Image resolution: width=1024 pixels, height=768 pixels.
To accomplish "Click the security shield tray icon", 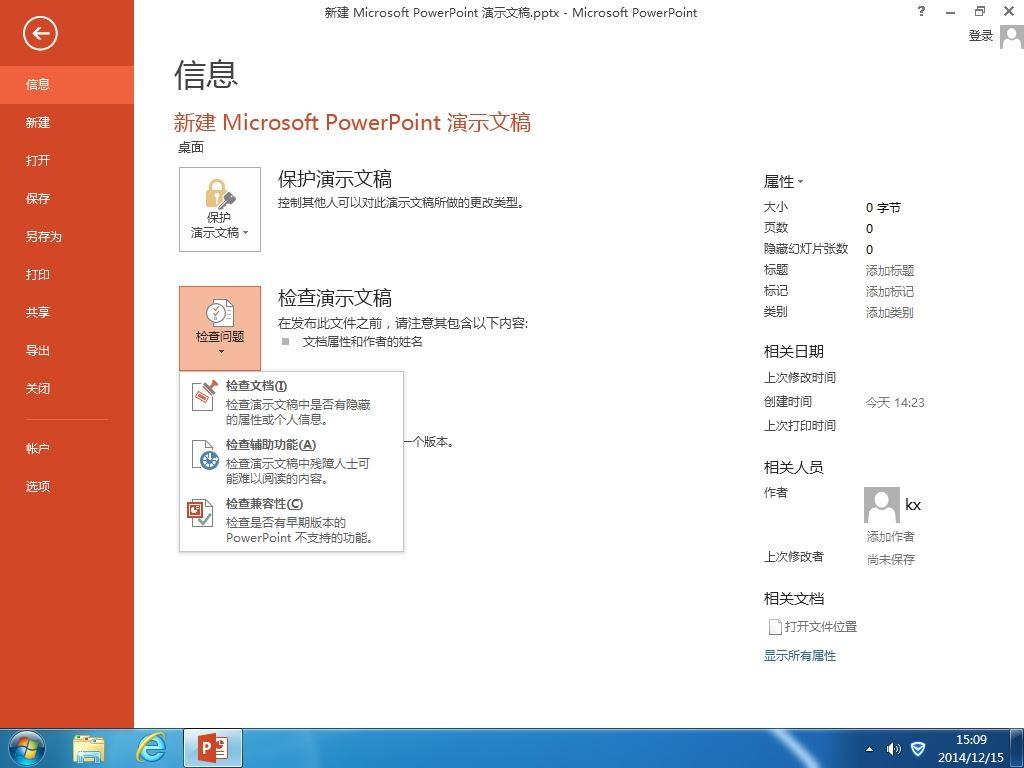I will pyautogui.click(x=918, y=749).
